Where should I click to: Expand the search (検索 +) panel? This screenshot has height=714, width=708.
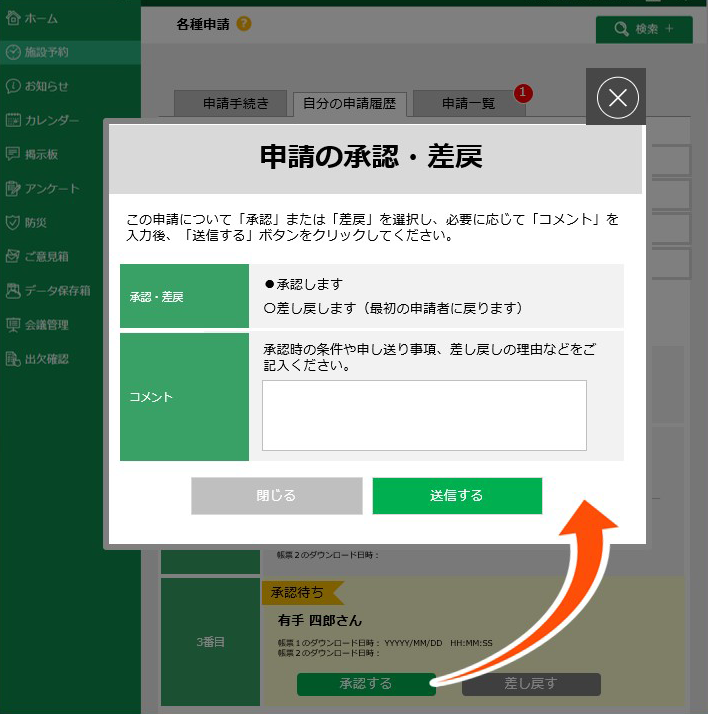(643, 29)
